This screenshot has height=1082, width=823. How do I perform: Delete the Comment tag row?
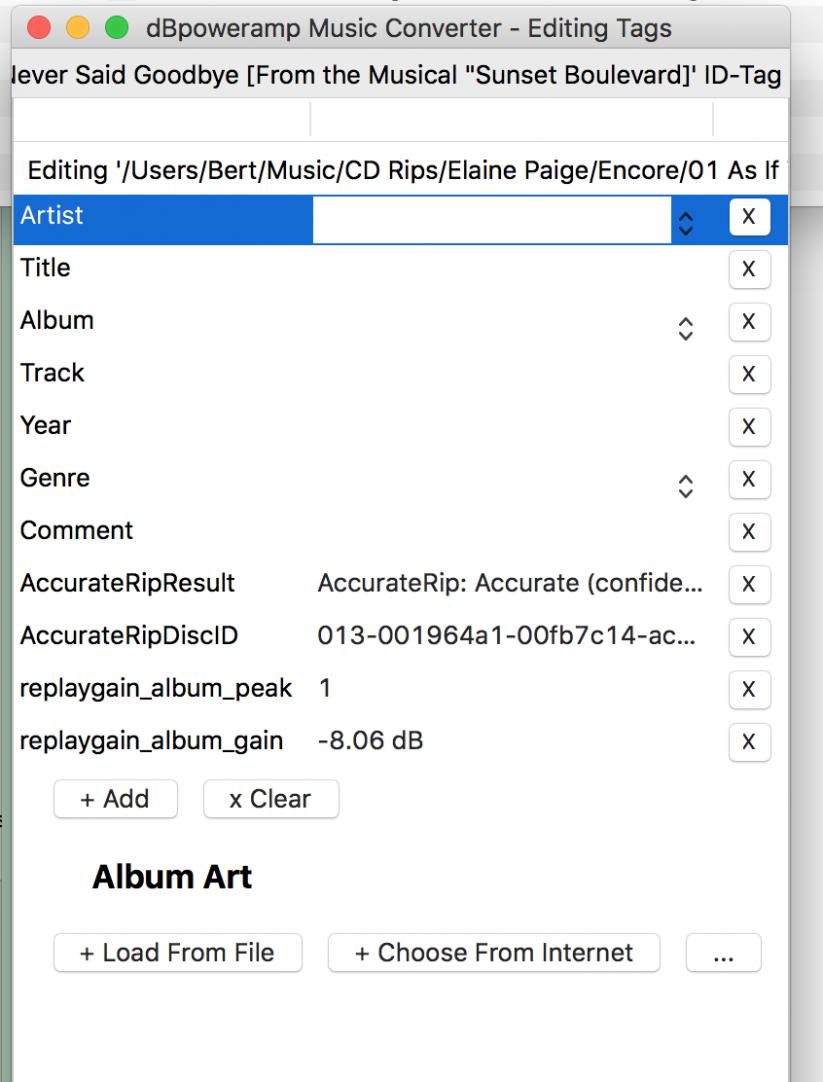[749, 532]
